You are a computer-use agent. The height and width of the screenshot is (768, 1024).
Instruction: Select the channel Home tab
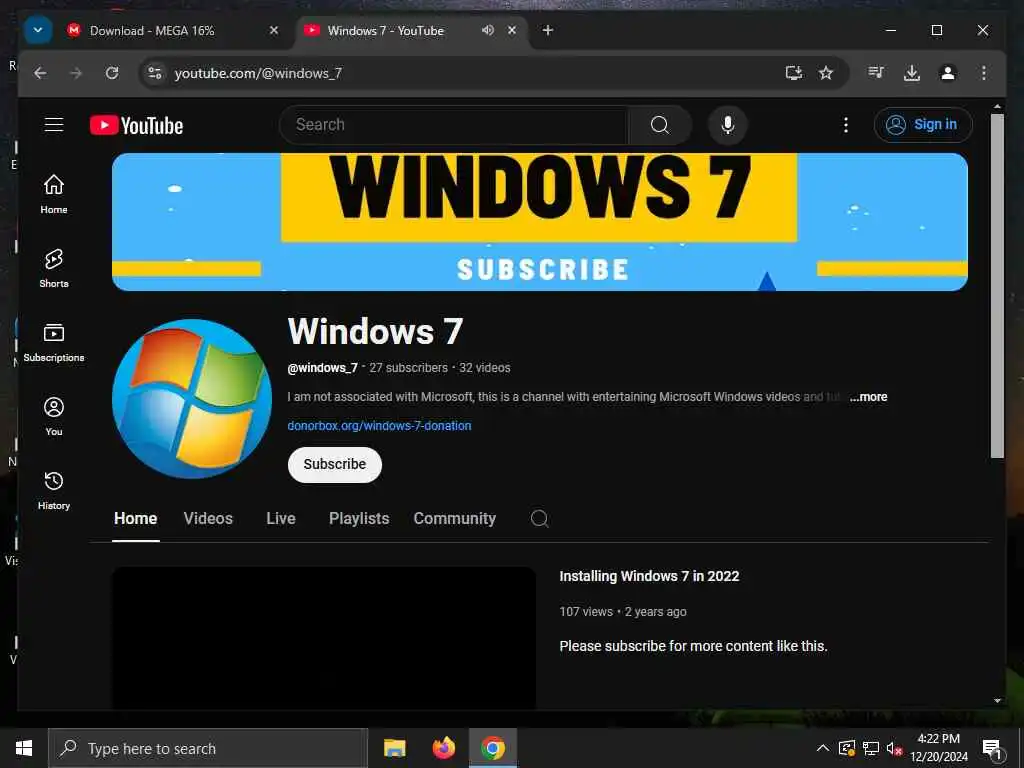(136, 519)
